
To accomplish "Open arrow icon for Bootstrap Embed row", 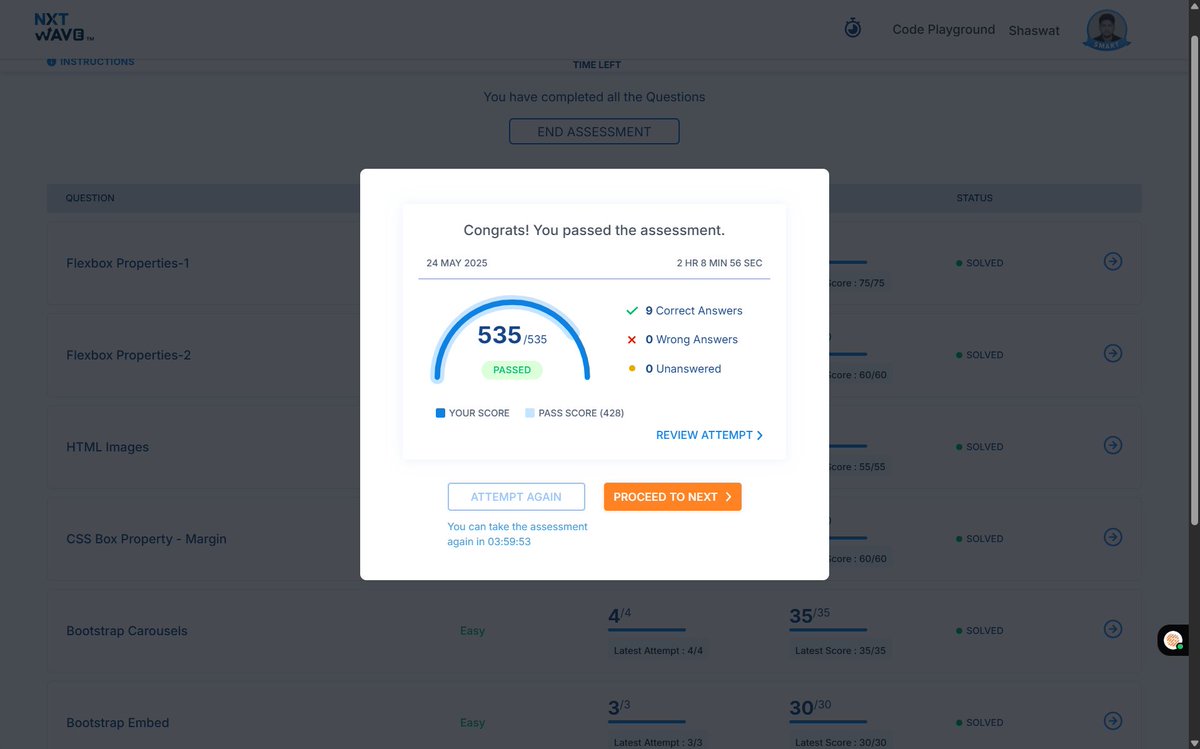I will 1112,721.
